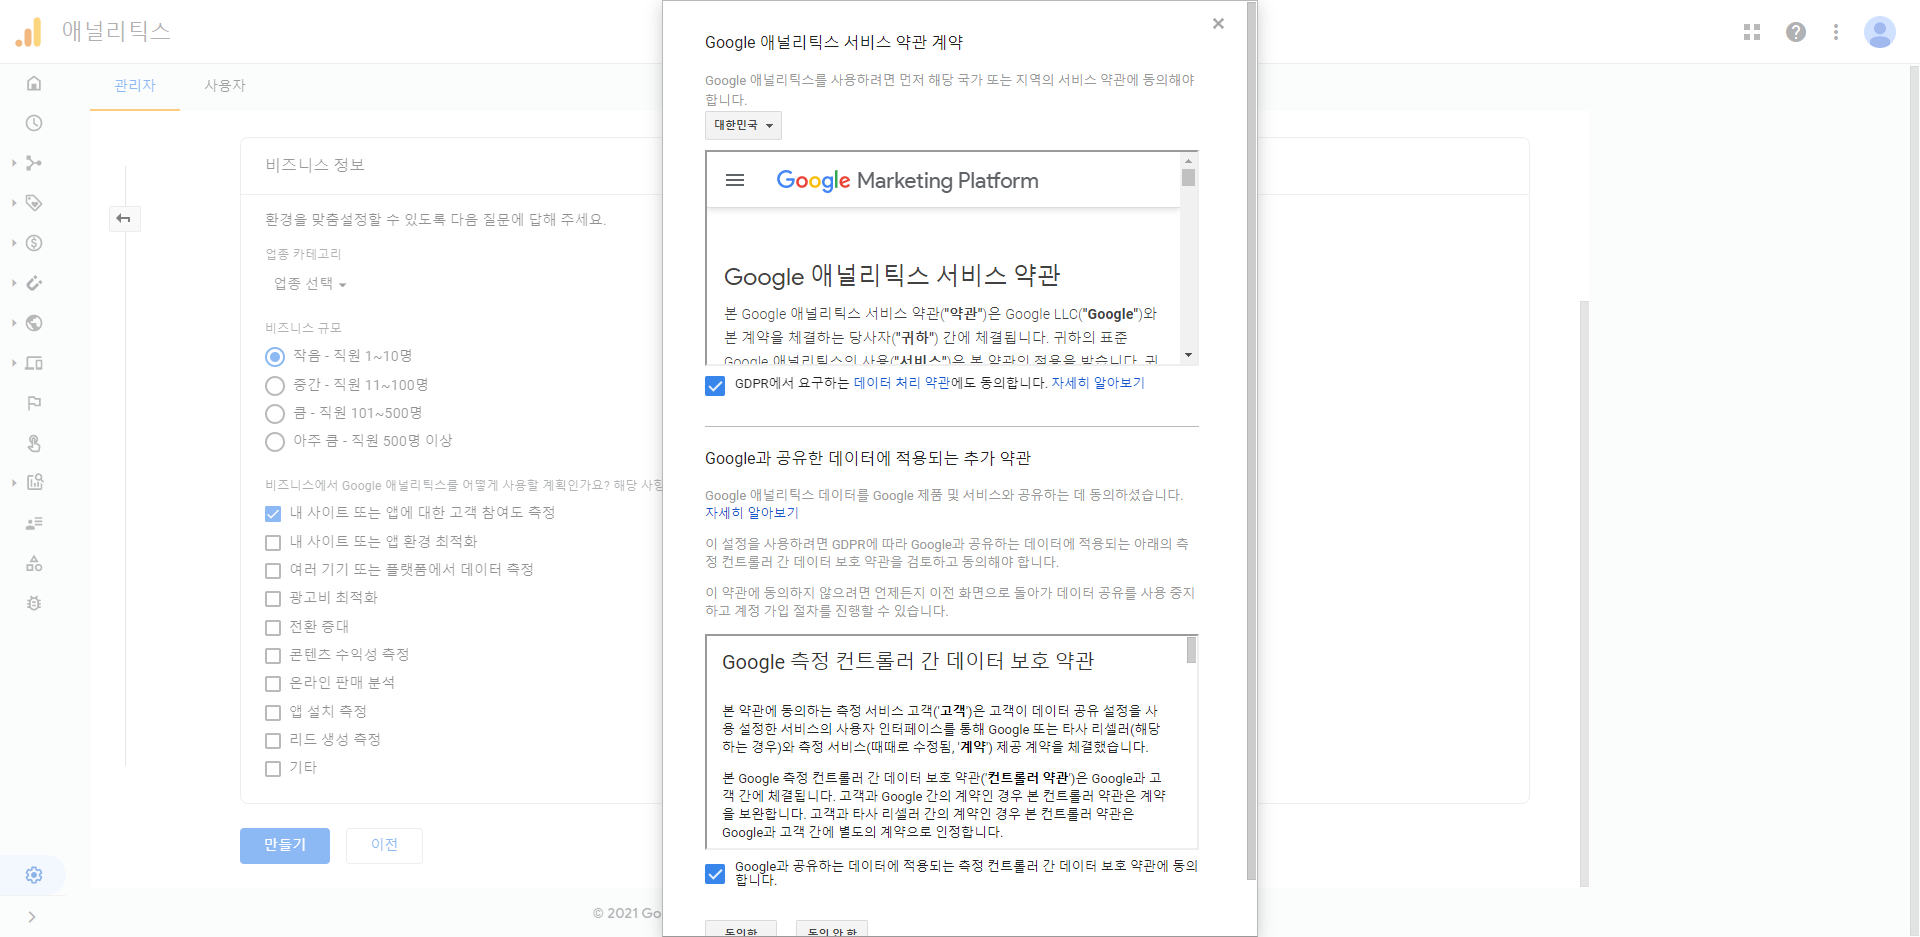Open the tag icon in sidebar
This screenshot has width=1920, height=937.
click(34, 203)
